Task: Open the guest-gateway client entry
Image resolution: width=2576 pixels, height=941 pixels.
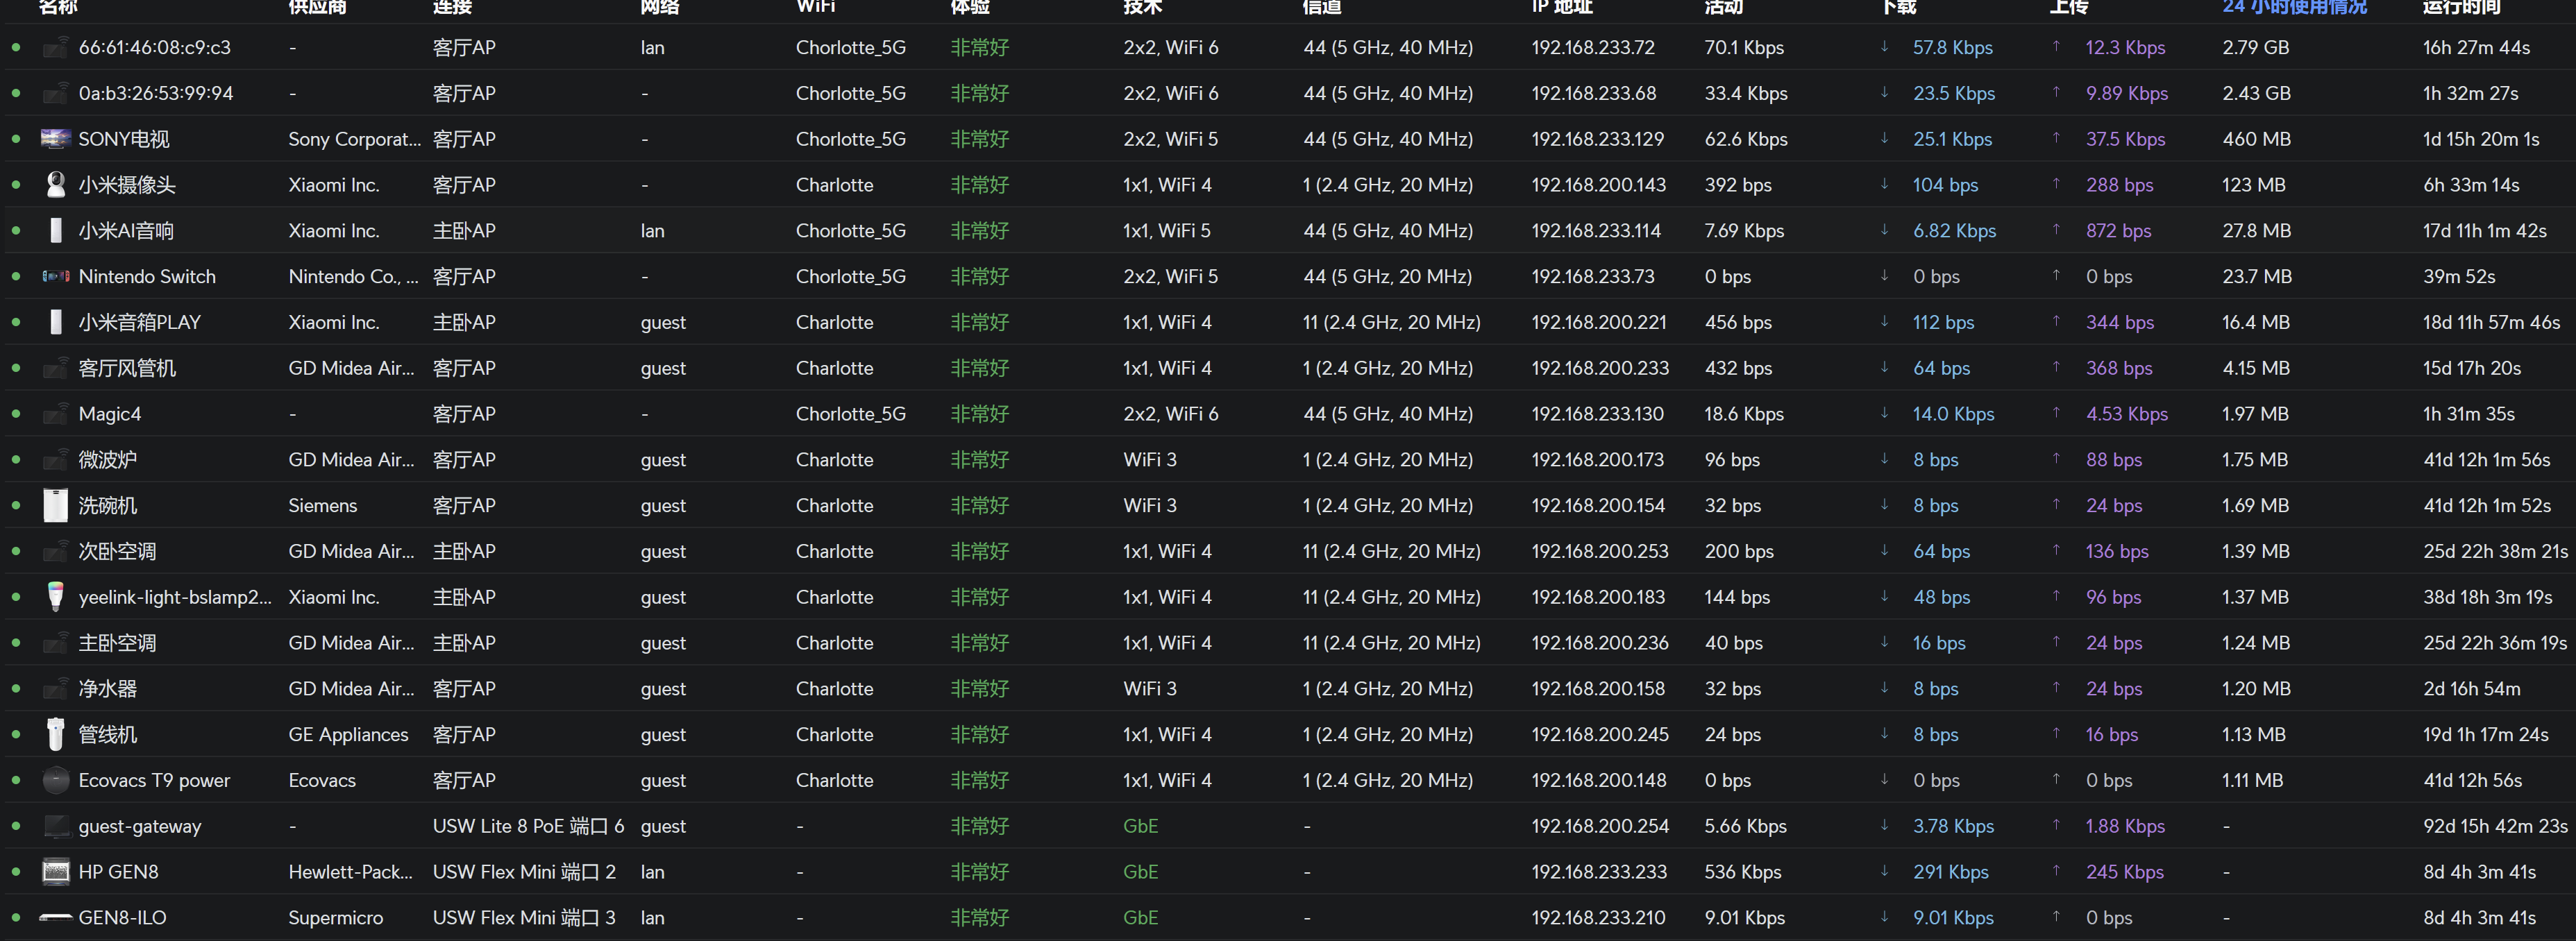Action: 140,826
